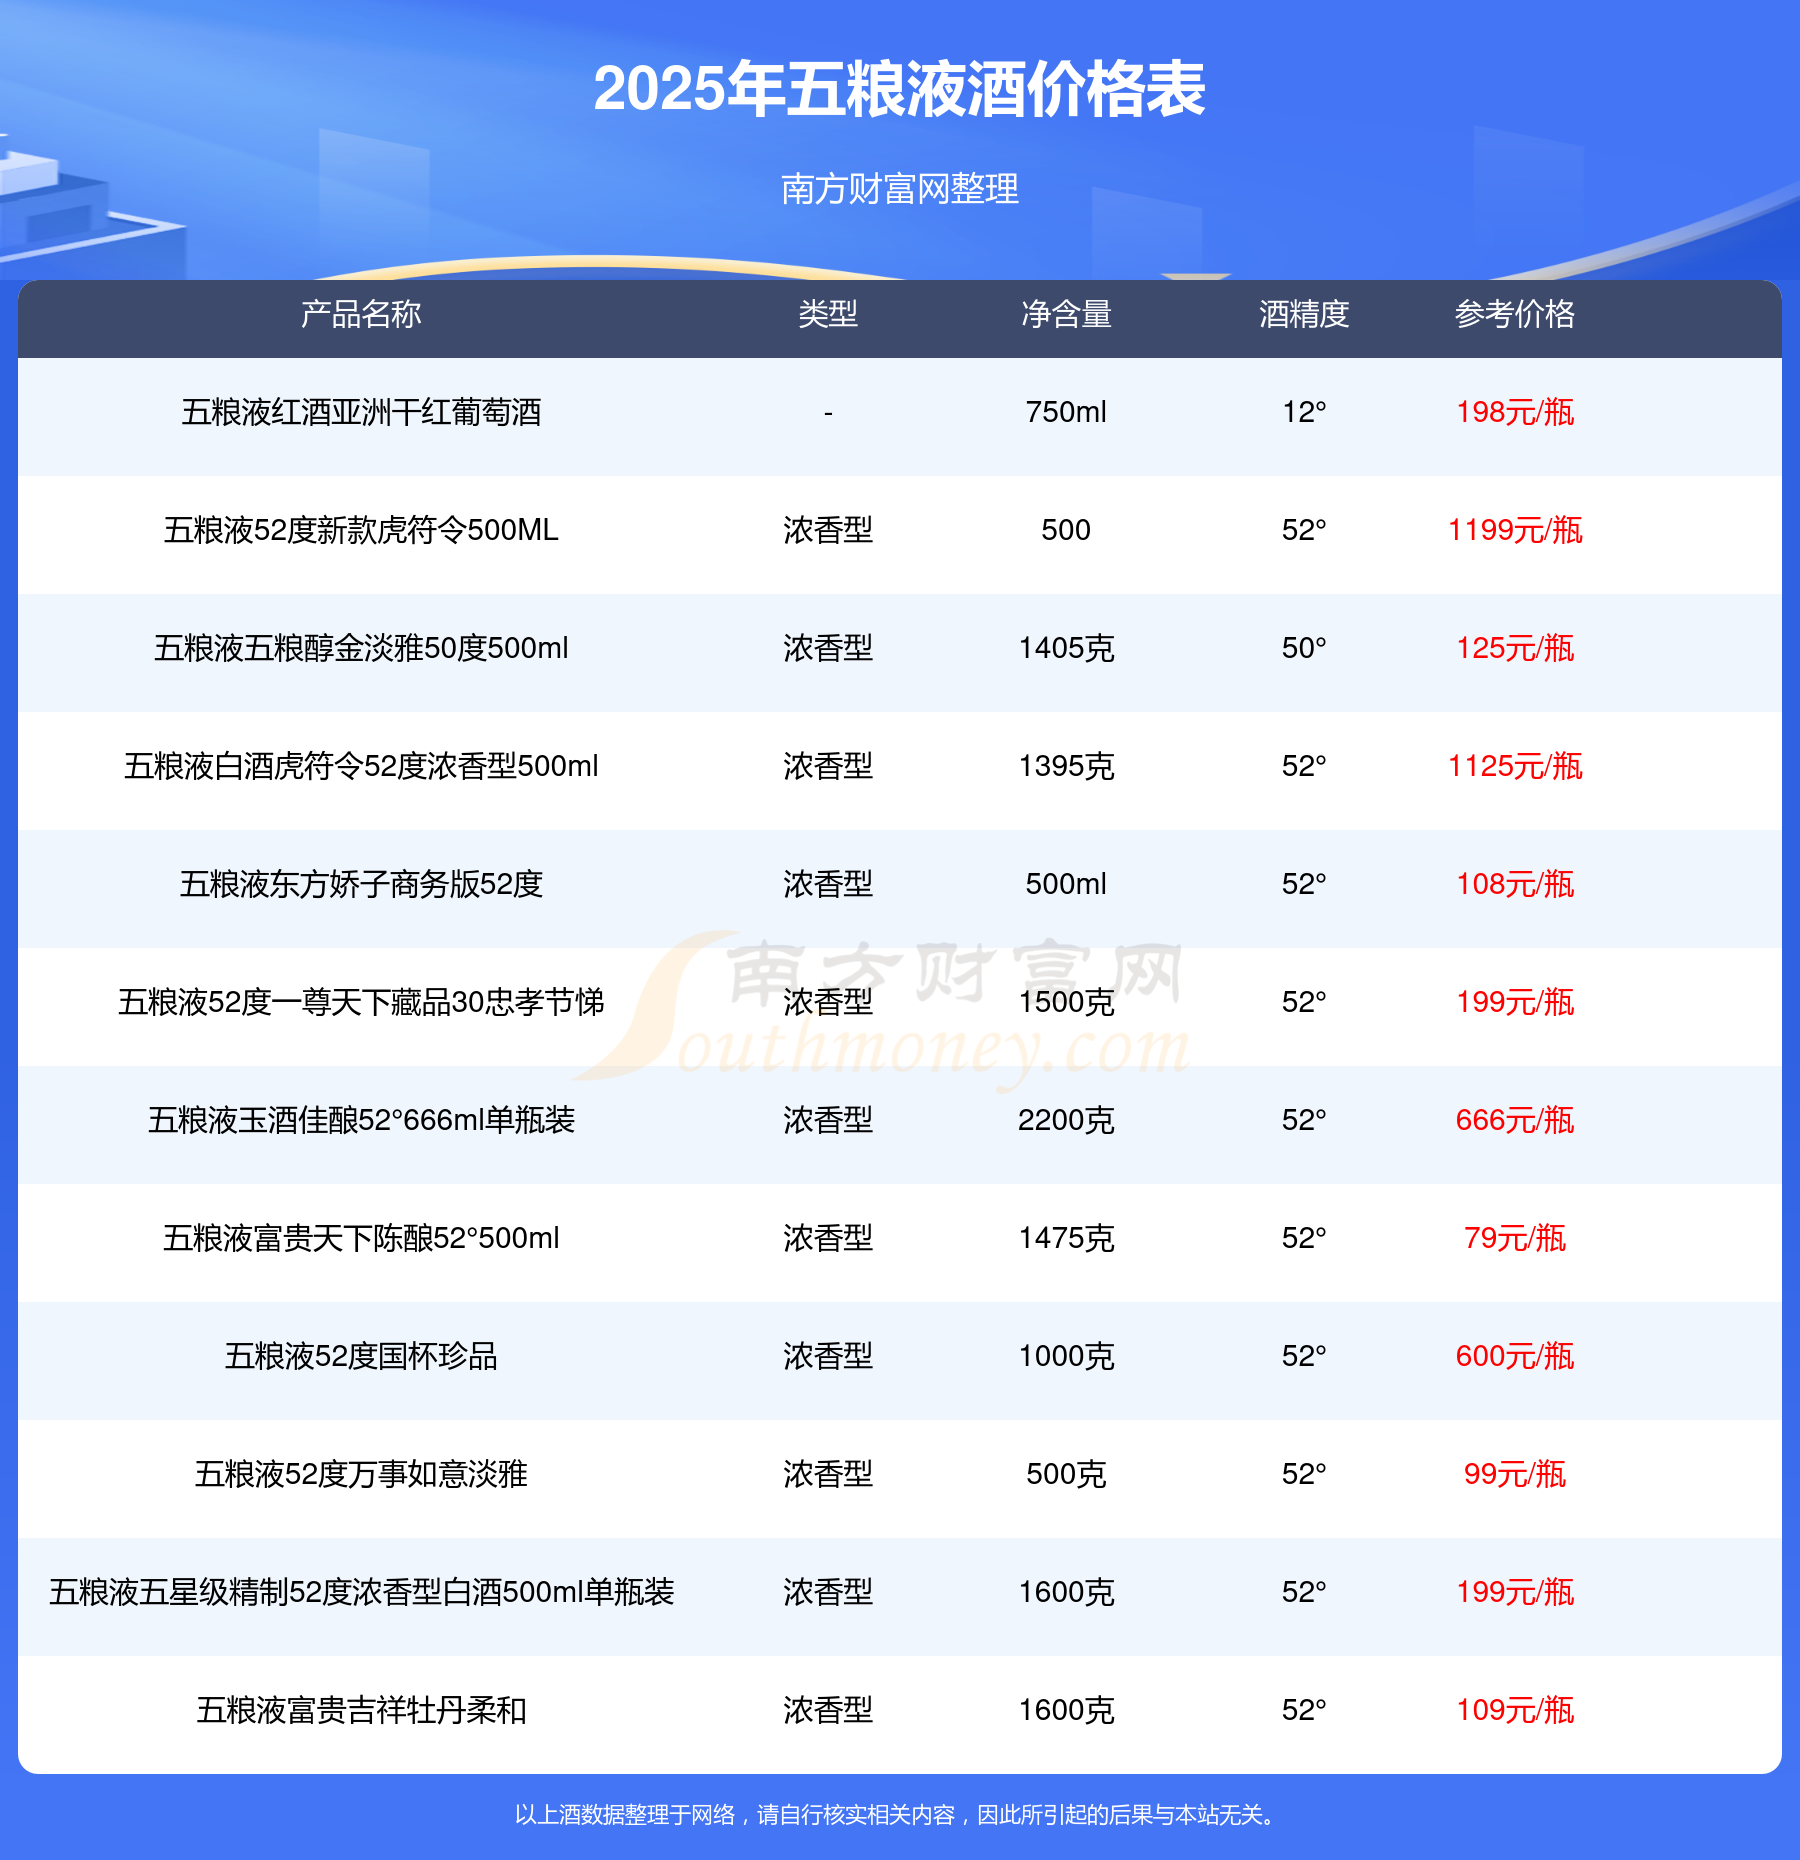
Task: Select the 酒精度 column header
Action: (1304, 314)
